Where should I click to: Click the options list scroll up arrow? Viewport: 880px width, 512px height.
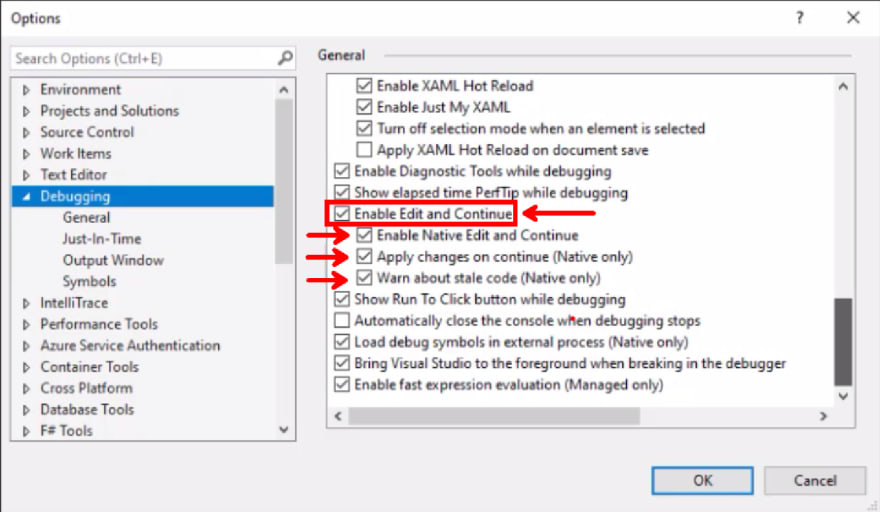pos(843,86)
